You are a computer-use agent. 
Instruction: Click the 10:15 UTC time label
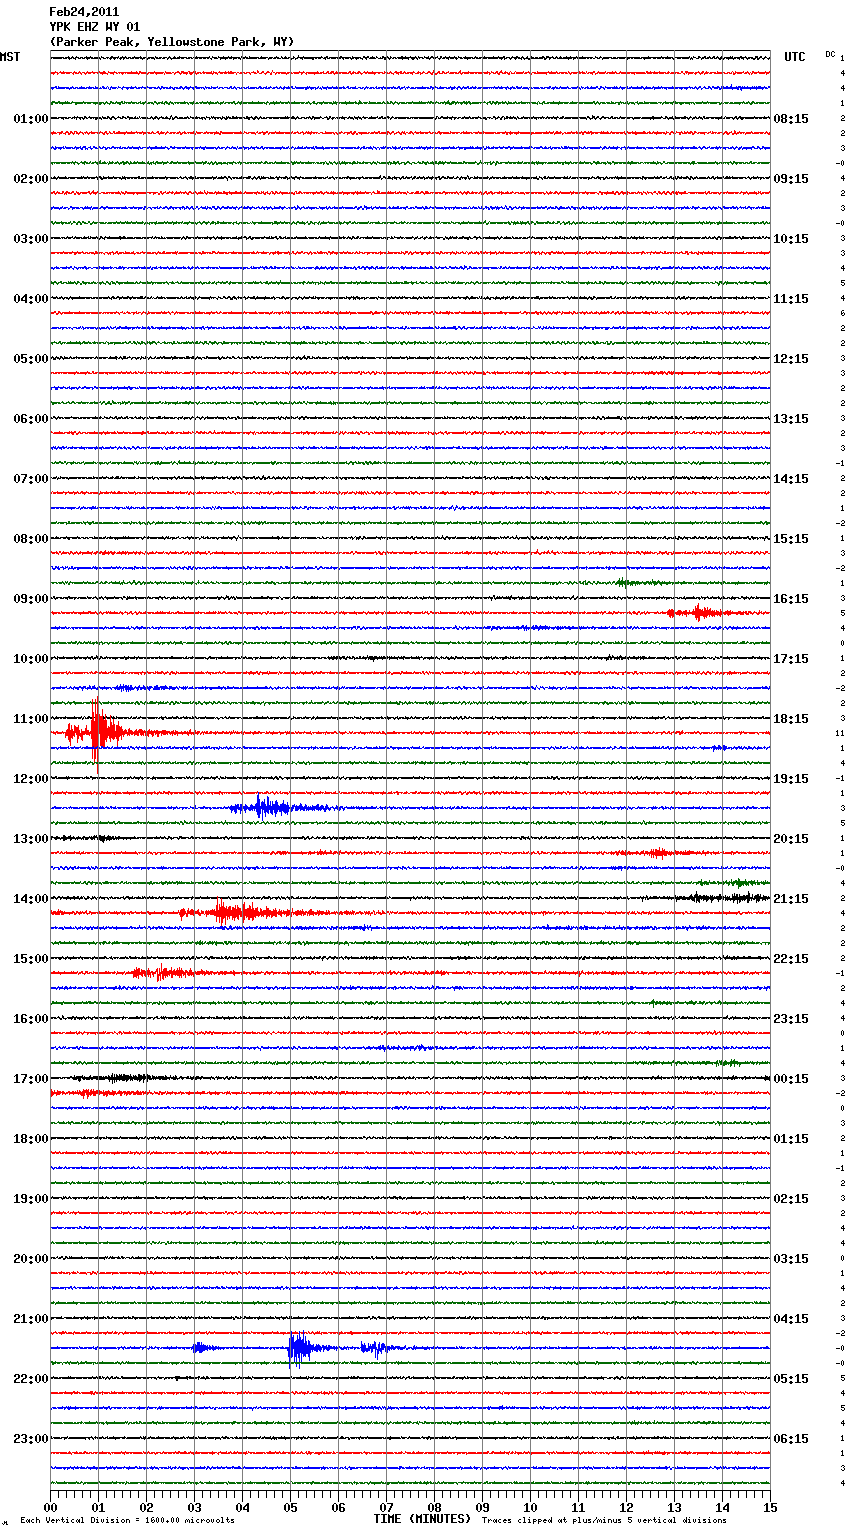791,239
